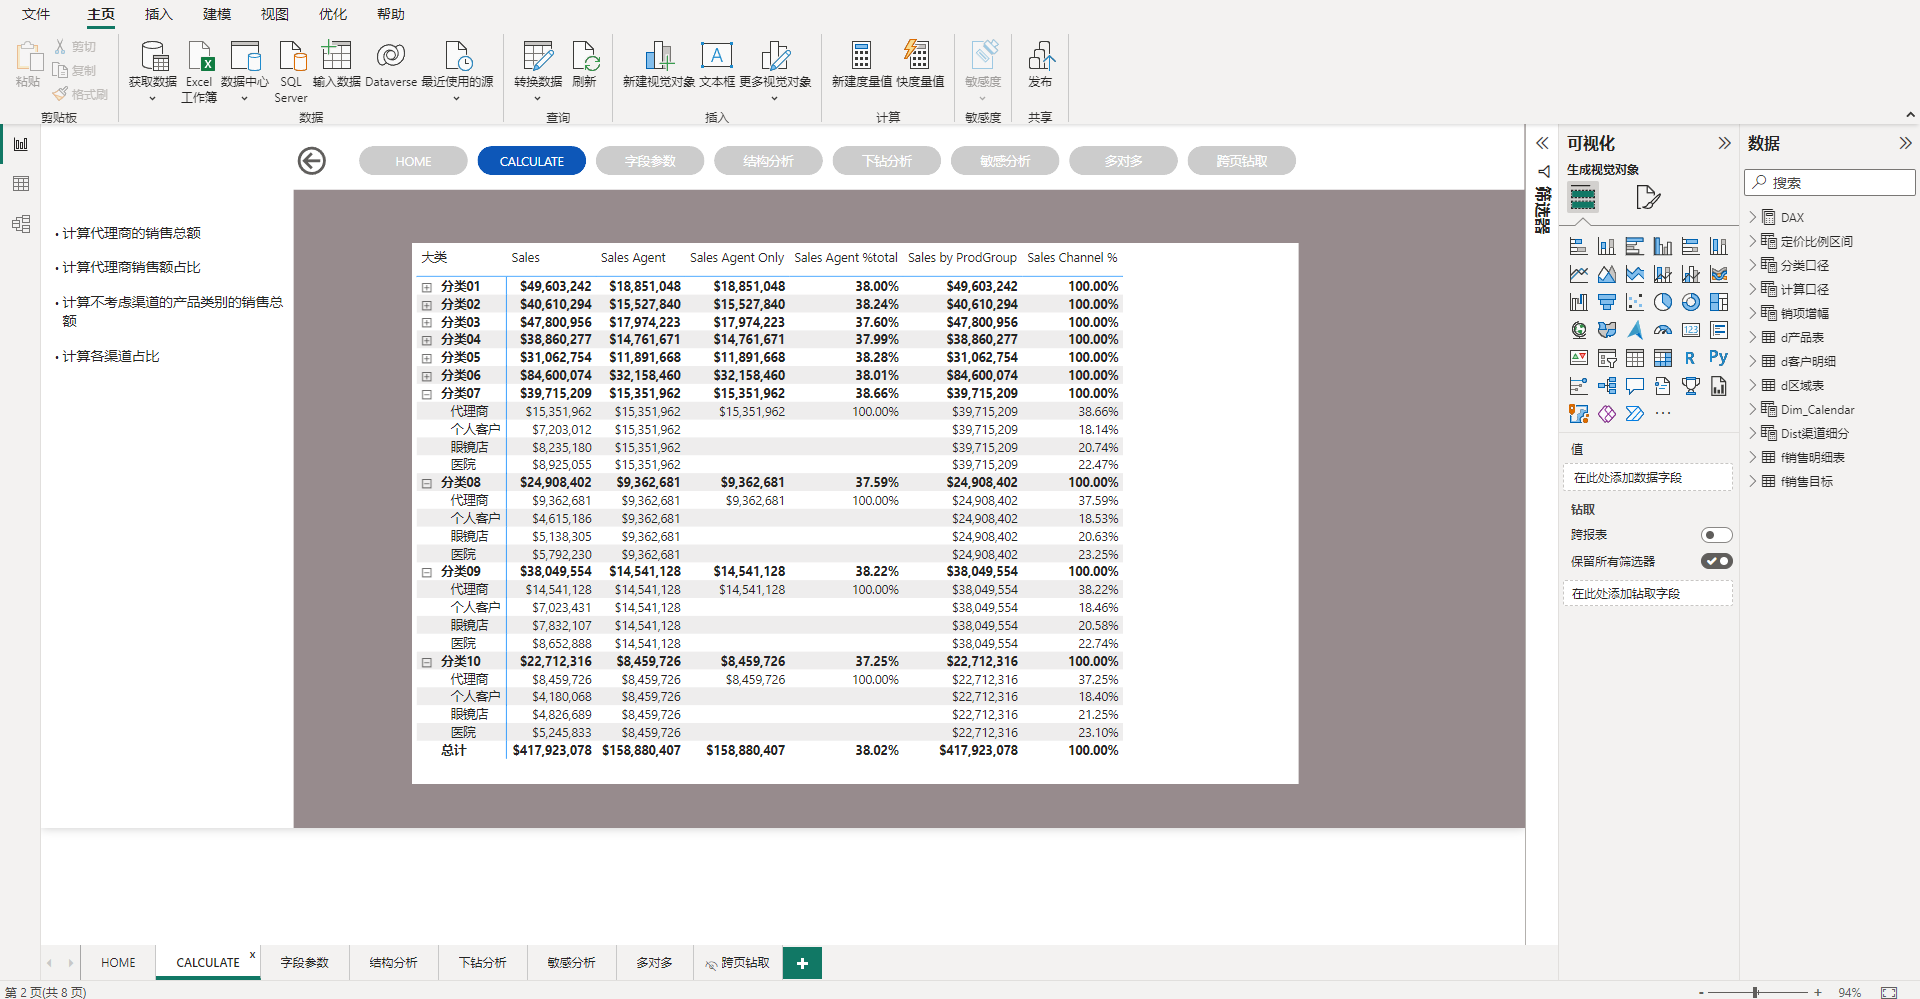The height and width of the screenshot is (999, 1920).
Task: Expand the filters pane arrows
Action: 1542,143
